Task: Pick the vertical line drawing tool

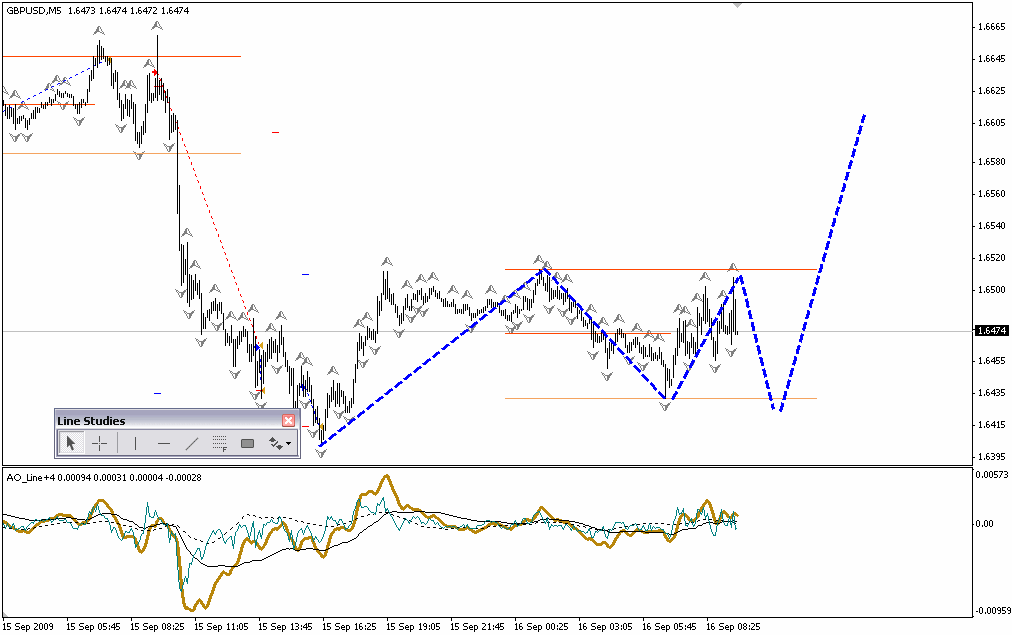Action: point(134,443)
